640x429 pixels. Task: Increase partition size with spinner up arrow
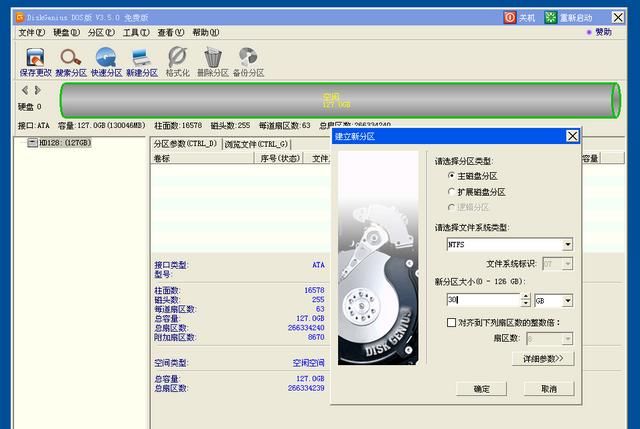pos(526,297)
